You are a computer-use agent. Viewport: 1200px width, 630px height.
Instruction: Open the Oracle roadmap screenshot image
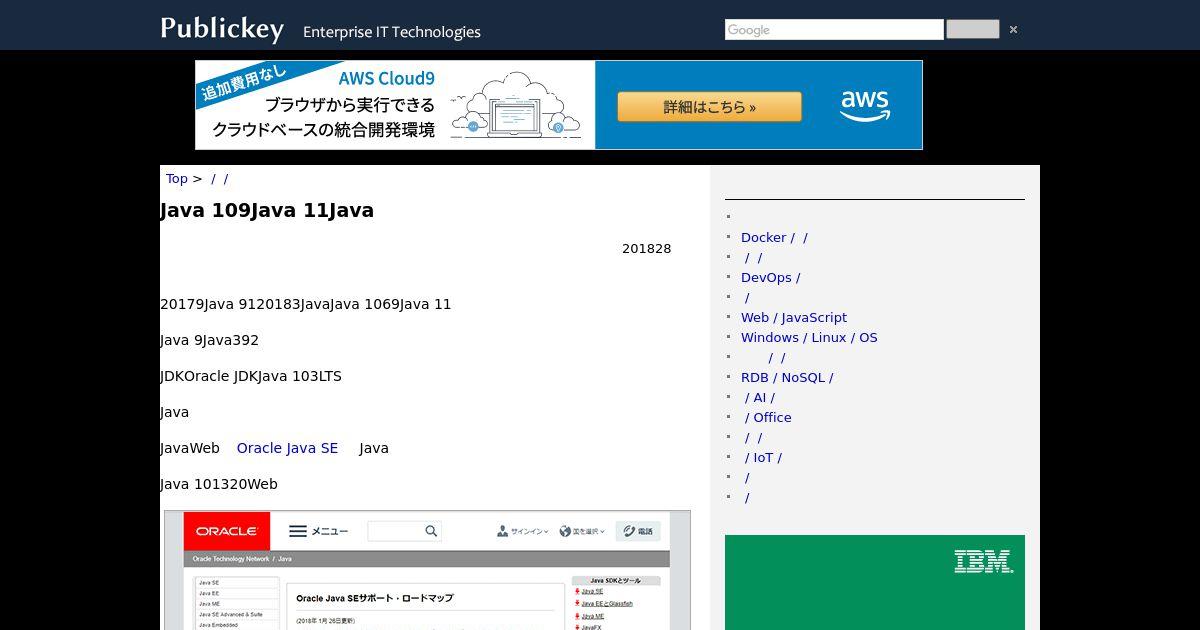427,570
